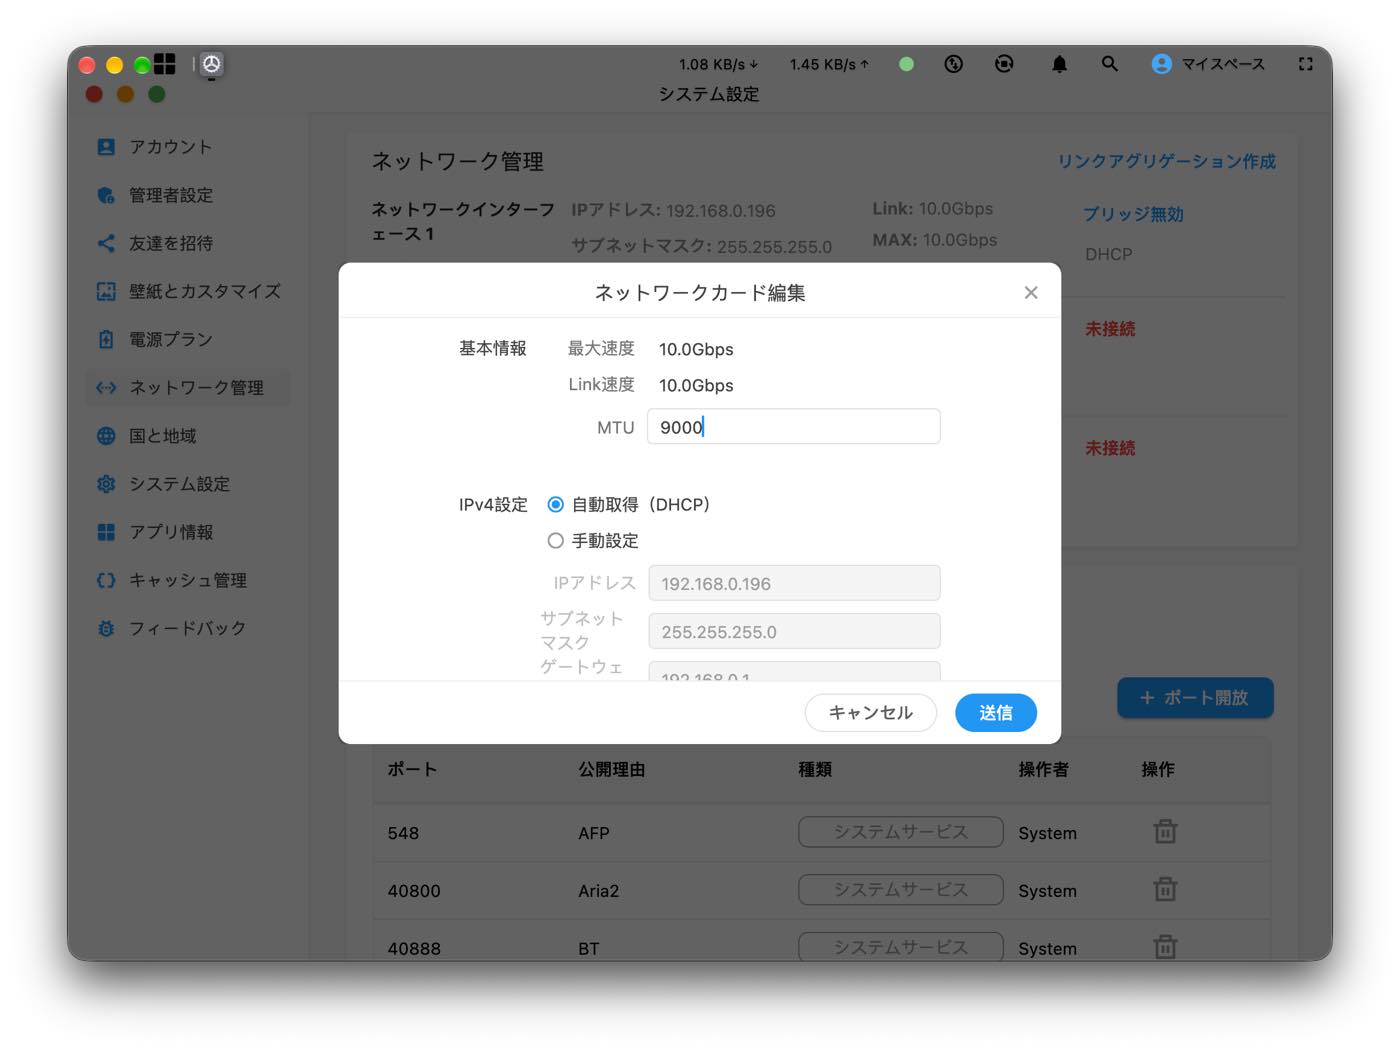Open the transfer tasks icon
Screen dimensions: 1400x1050
[x=954, y=64]
